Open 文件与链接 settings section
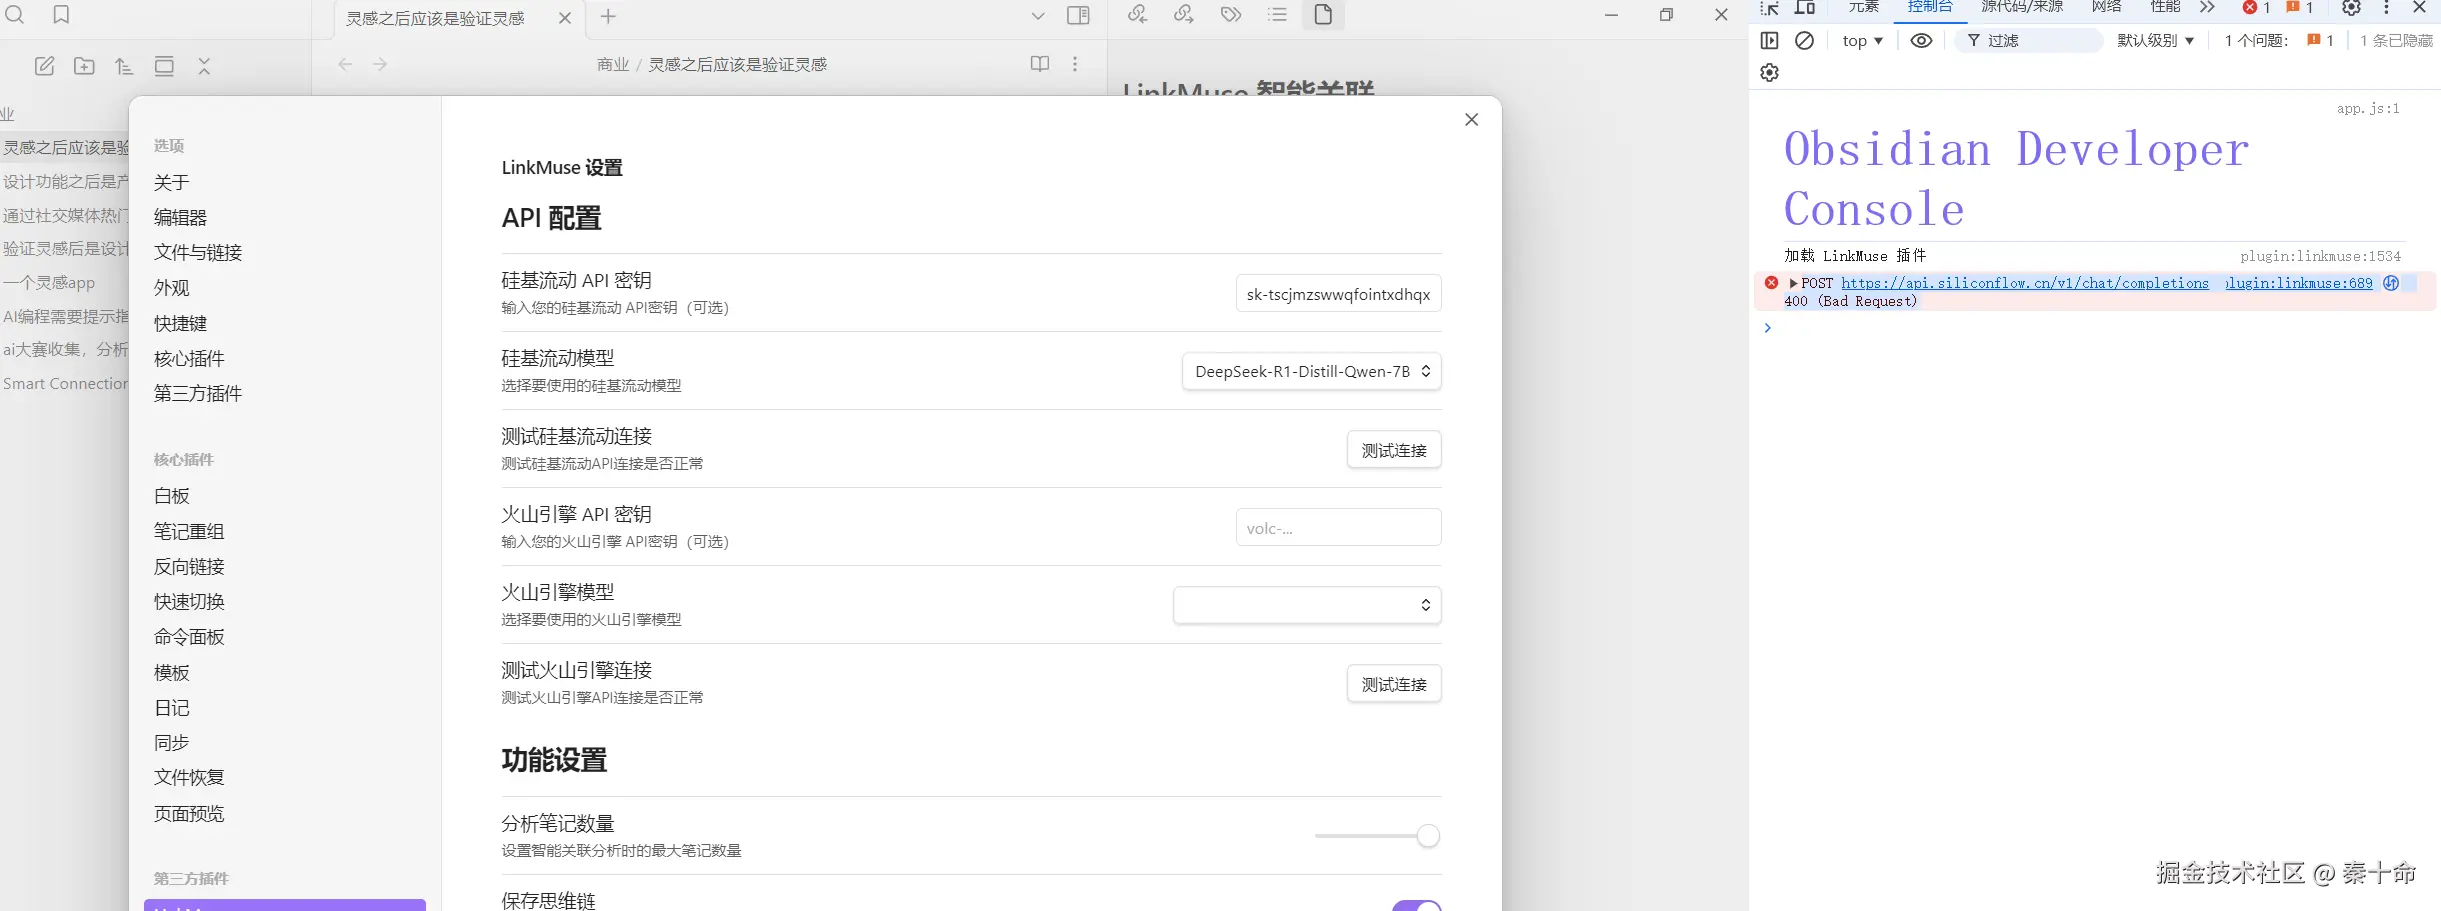Viewport: 2441px width, 911px height. [x=198, y=252]
